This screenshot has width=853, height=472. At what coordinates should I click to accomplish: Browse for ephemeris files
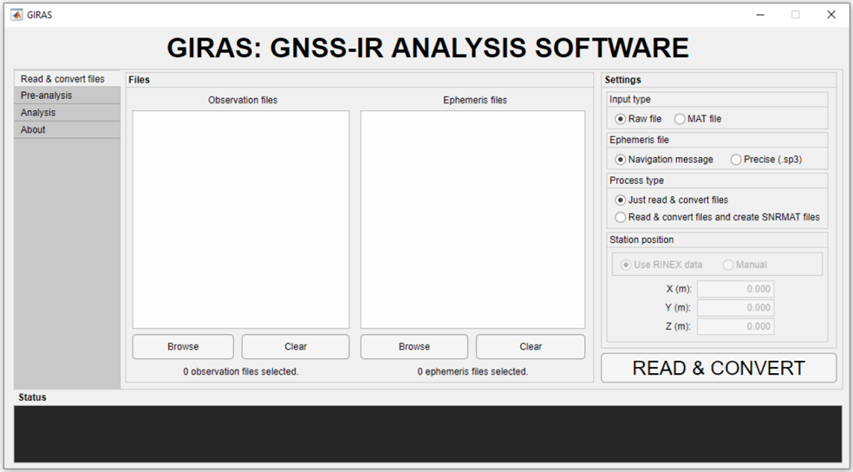tap(414, 347)
